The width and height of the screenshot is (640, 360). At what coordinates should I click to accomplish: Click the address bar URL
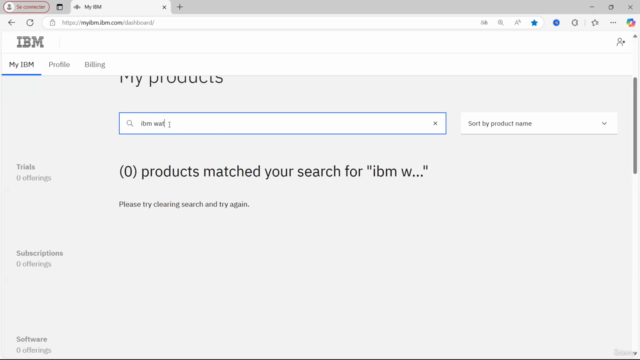[x=108, y=22]
